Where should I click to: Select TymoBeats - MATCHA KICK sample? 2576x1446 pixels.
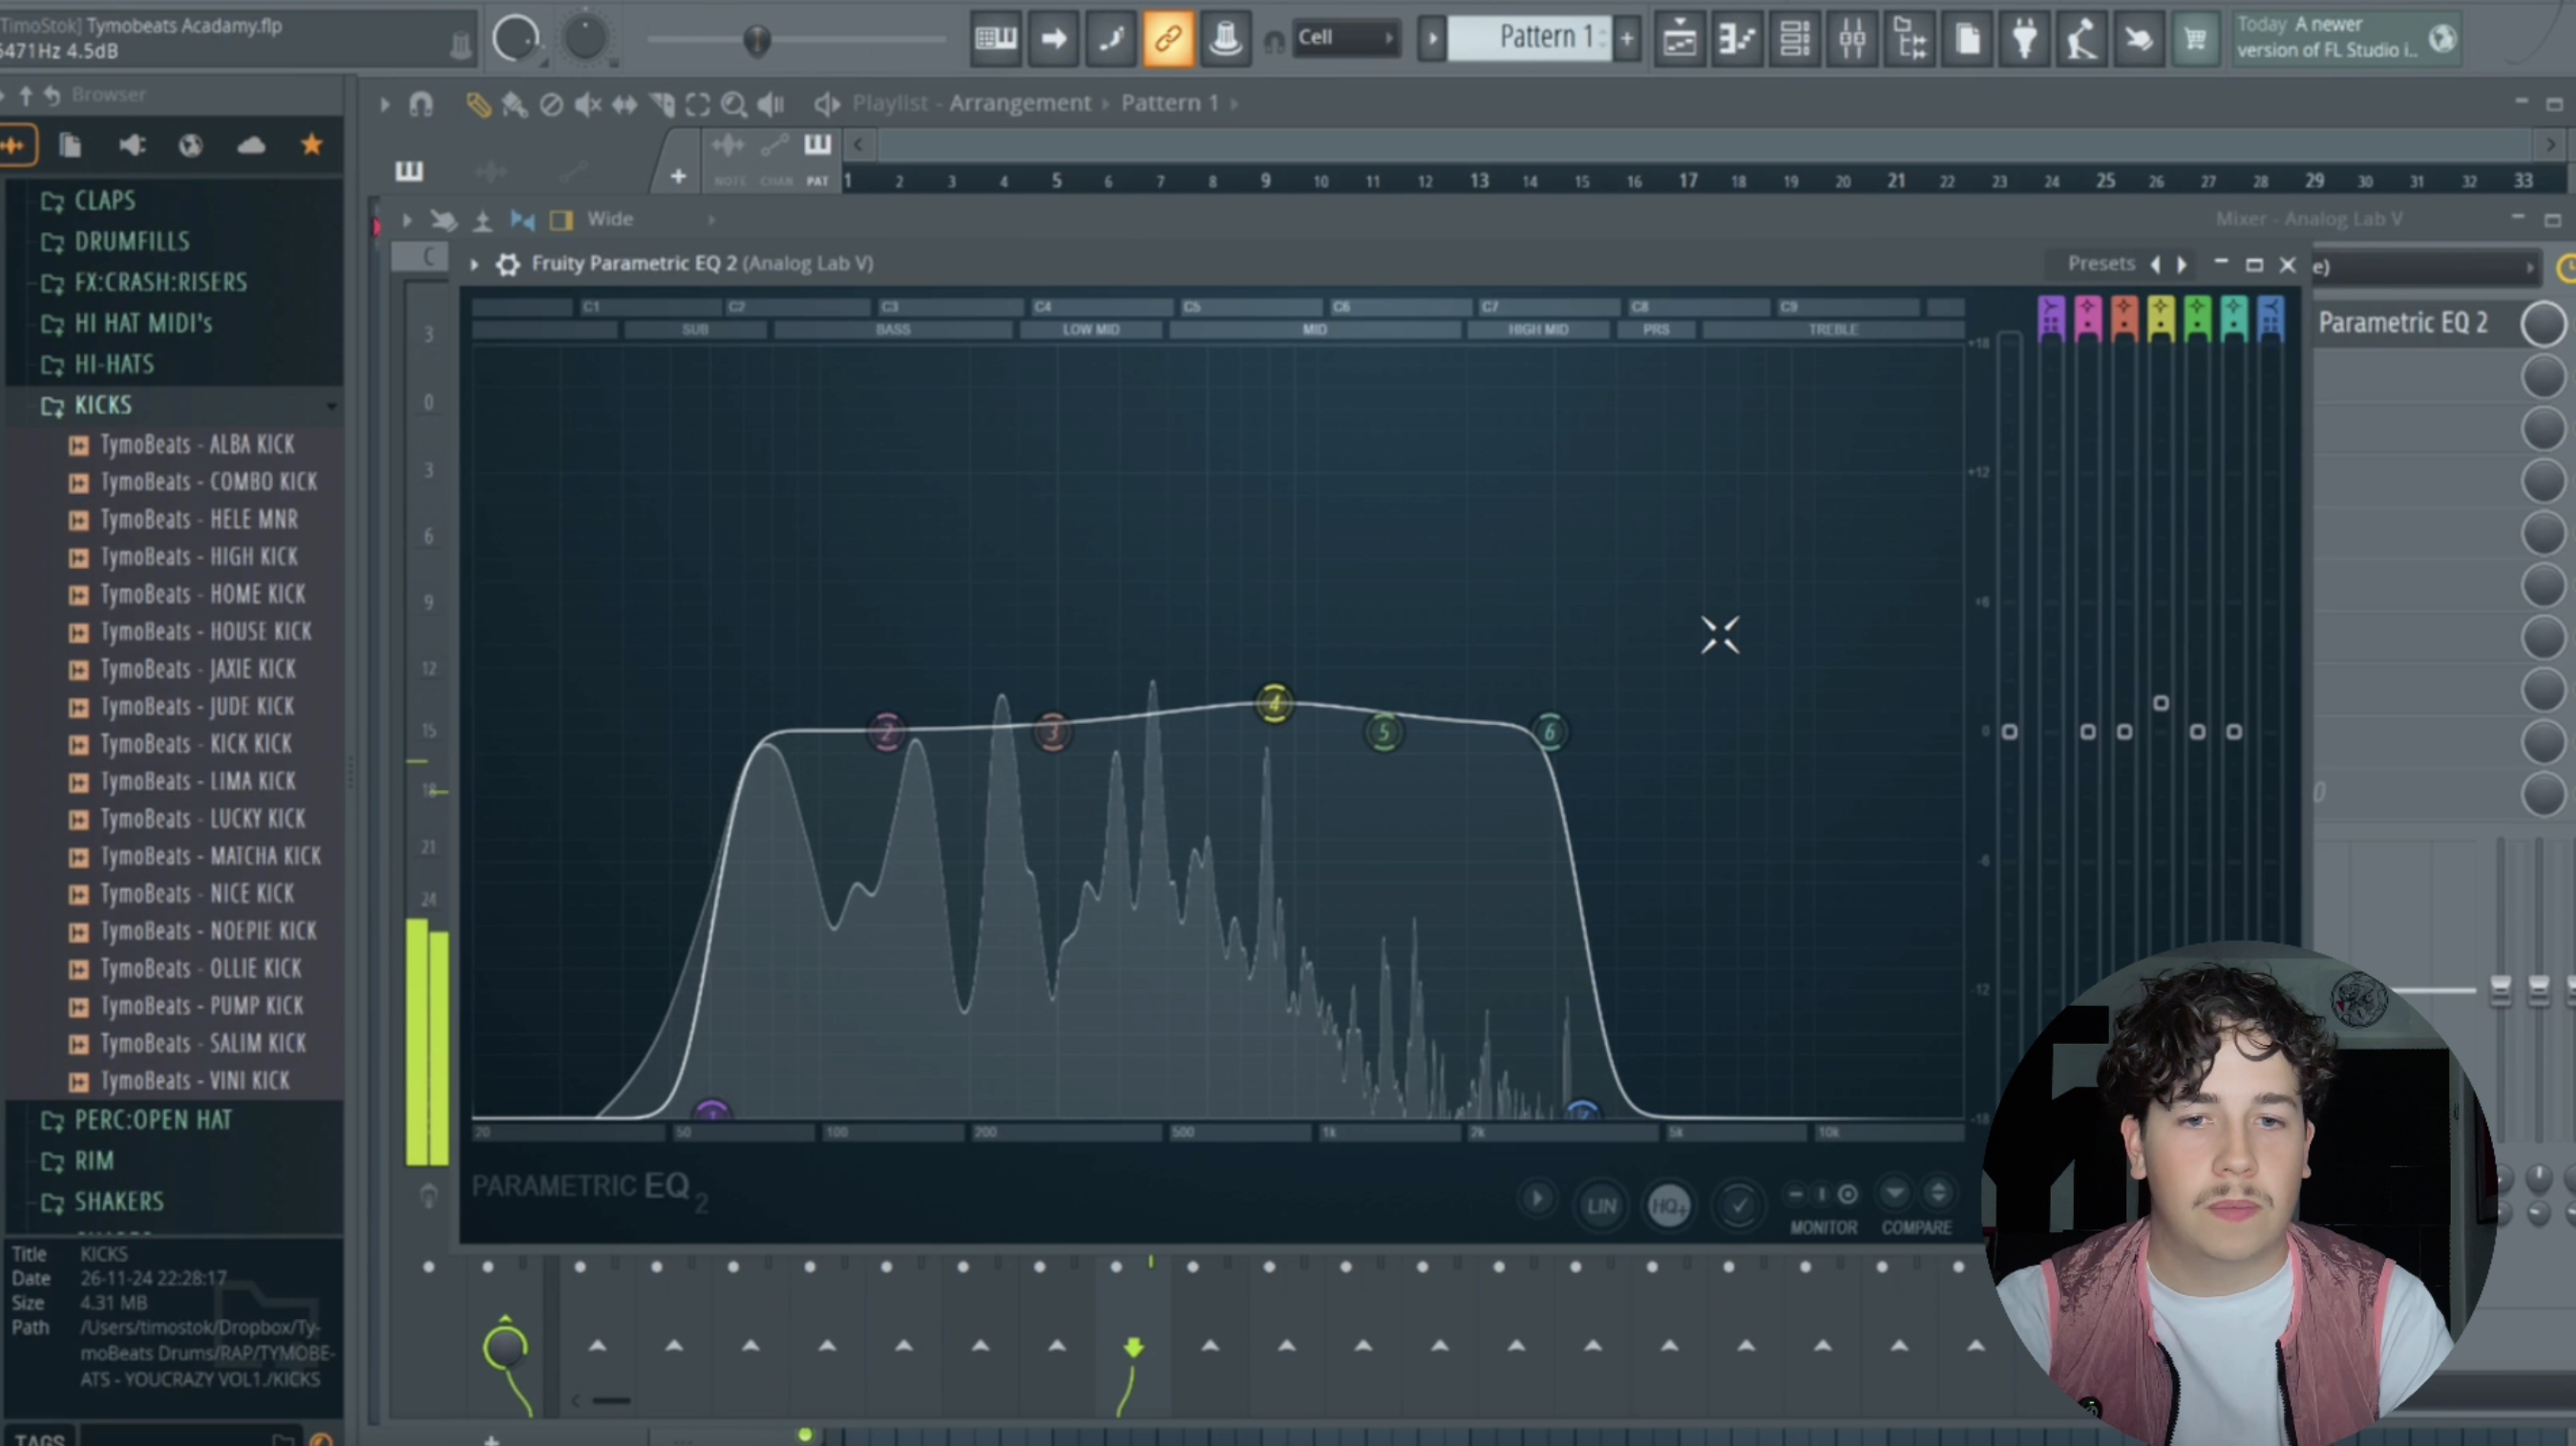210,857
